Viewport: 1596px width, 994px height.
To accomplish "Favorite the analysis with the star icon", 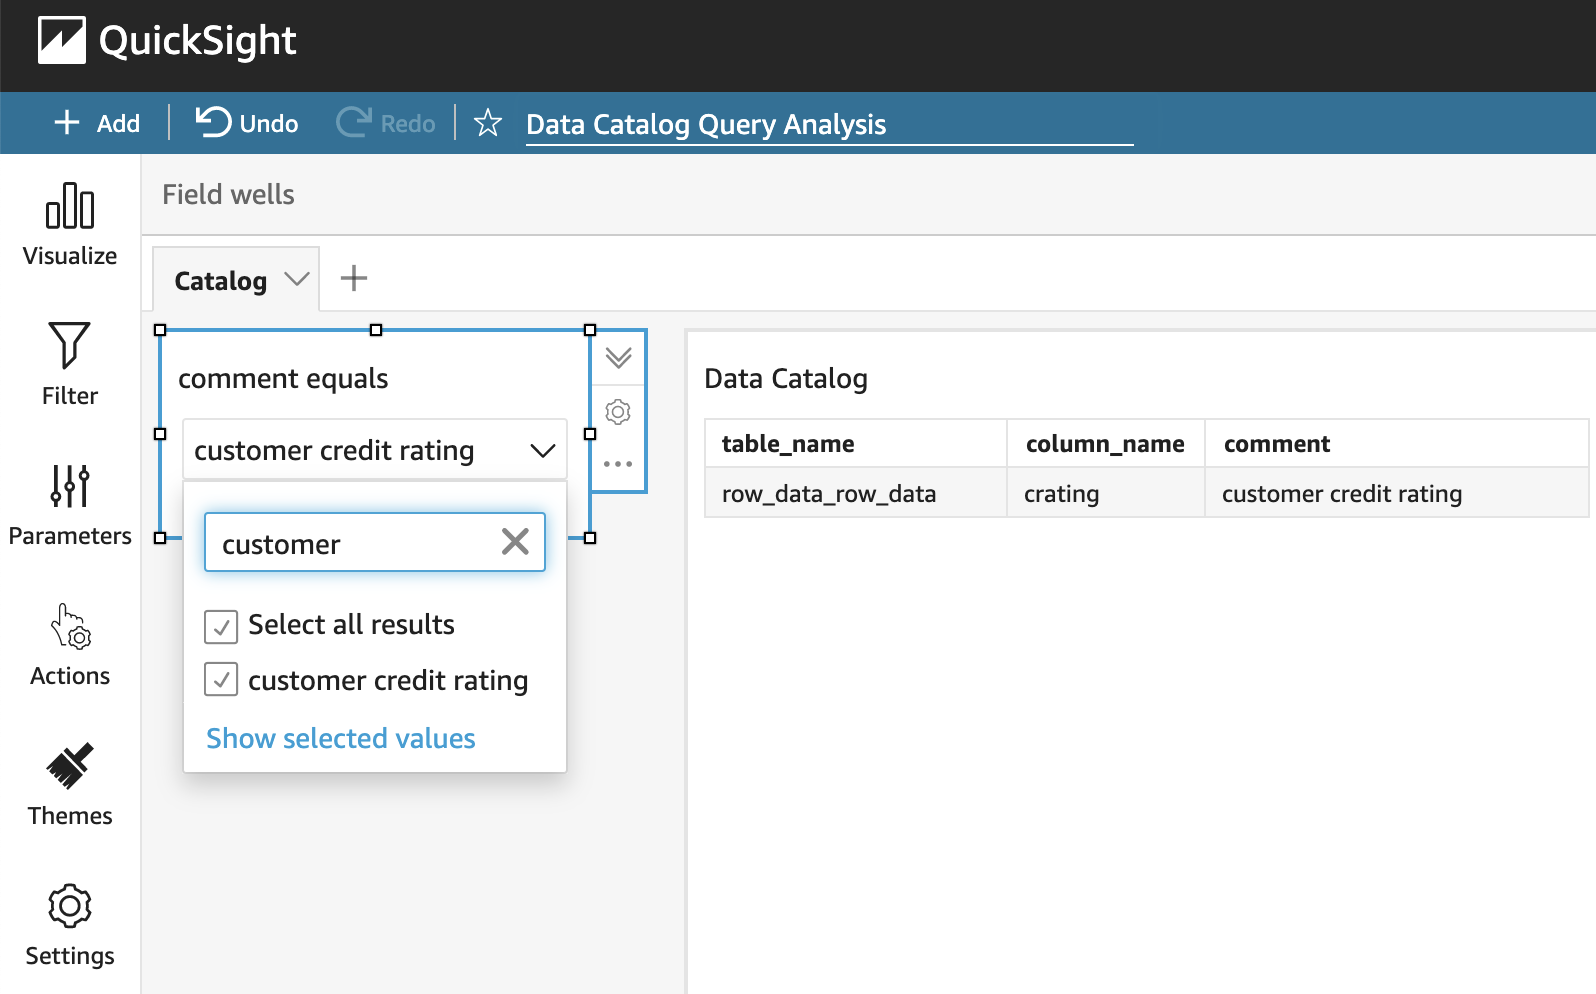I will pyautogui.click(x=488, y=123).
